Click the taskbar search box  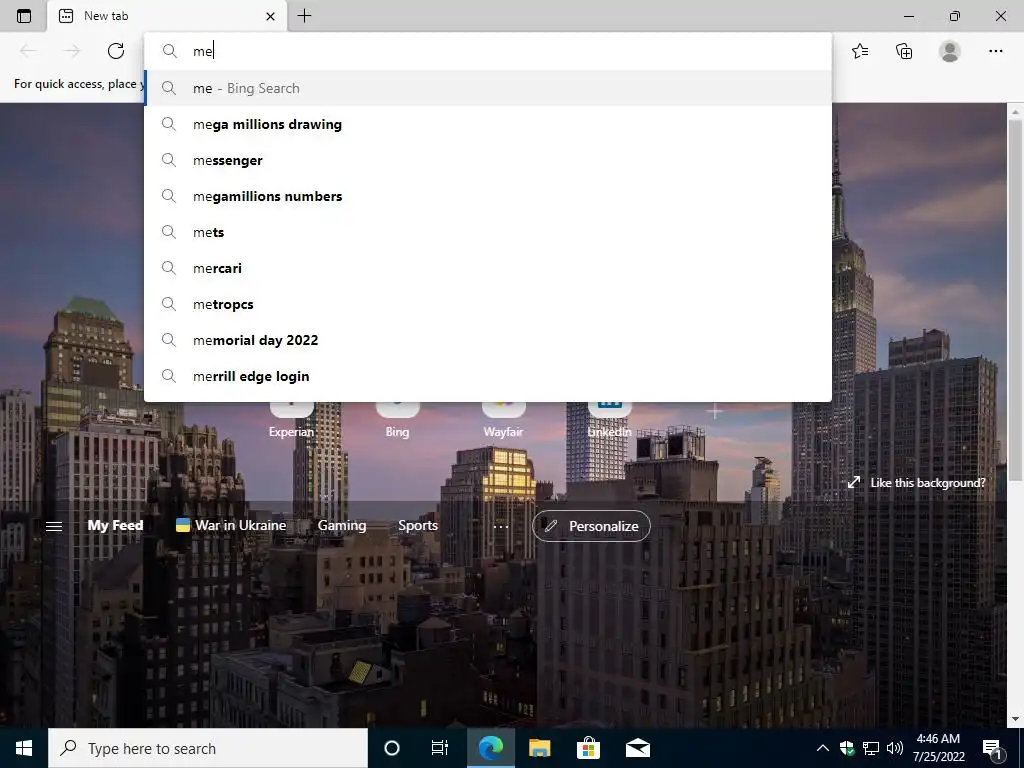(208, 748)
